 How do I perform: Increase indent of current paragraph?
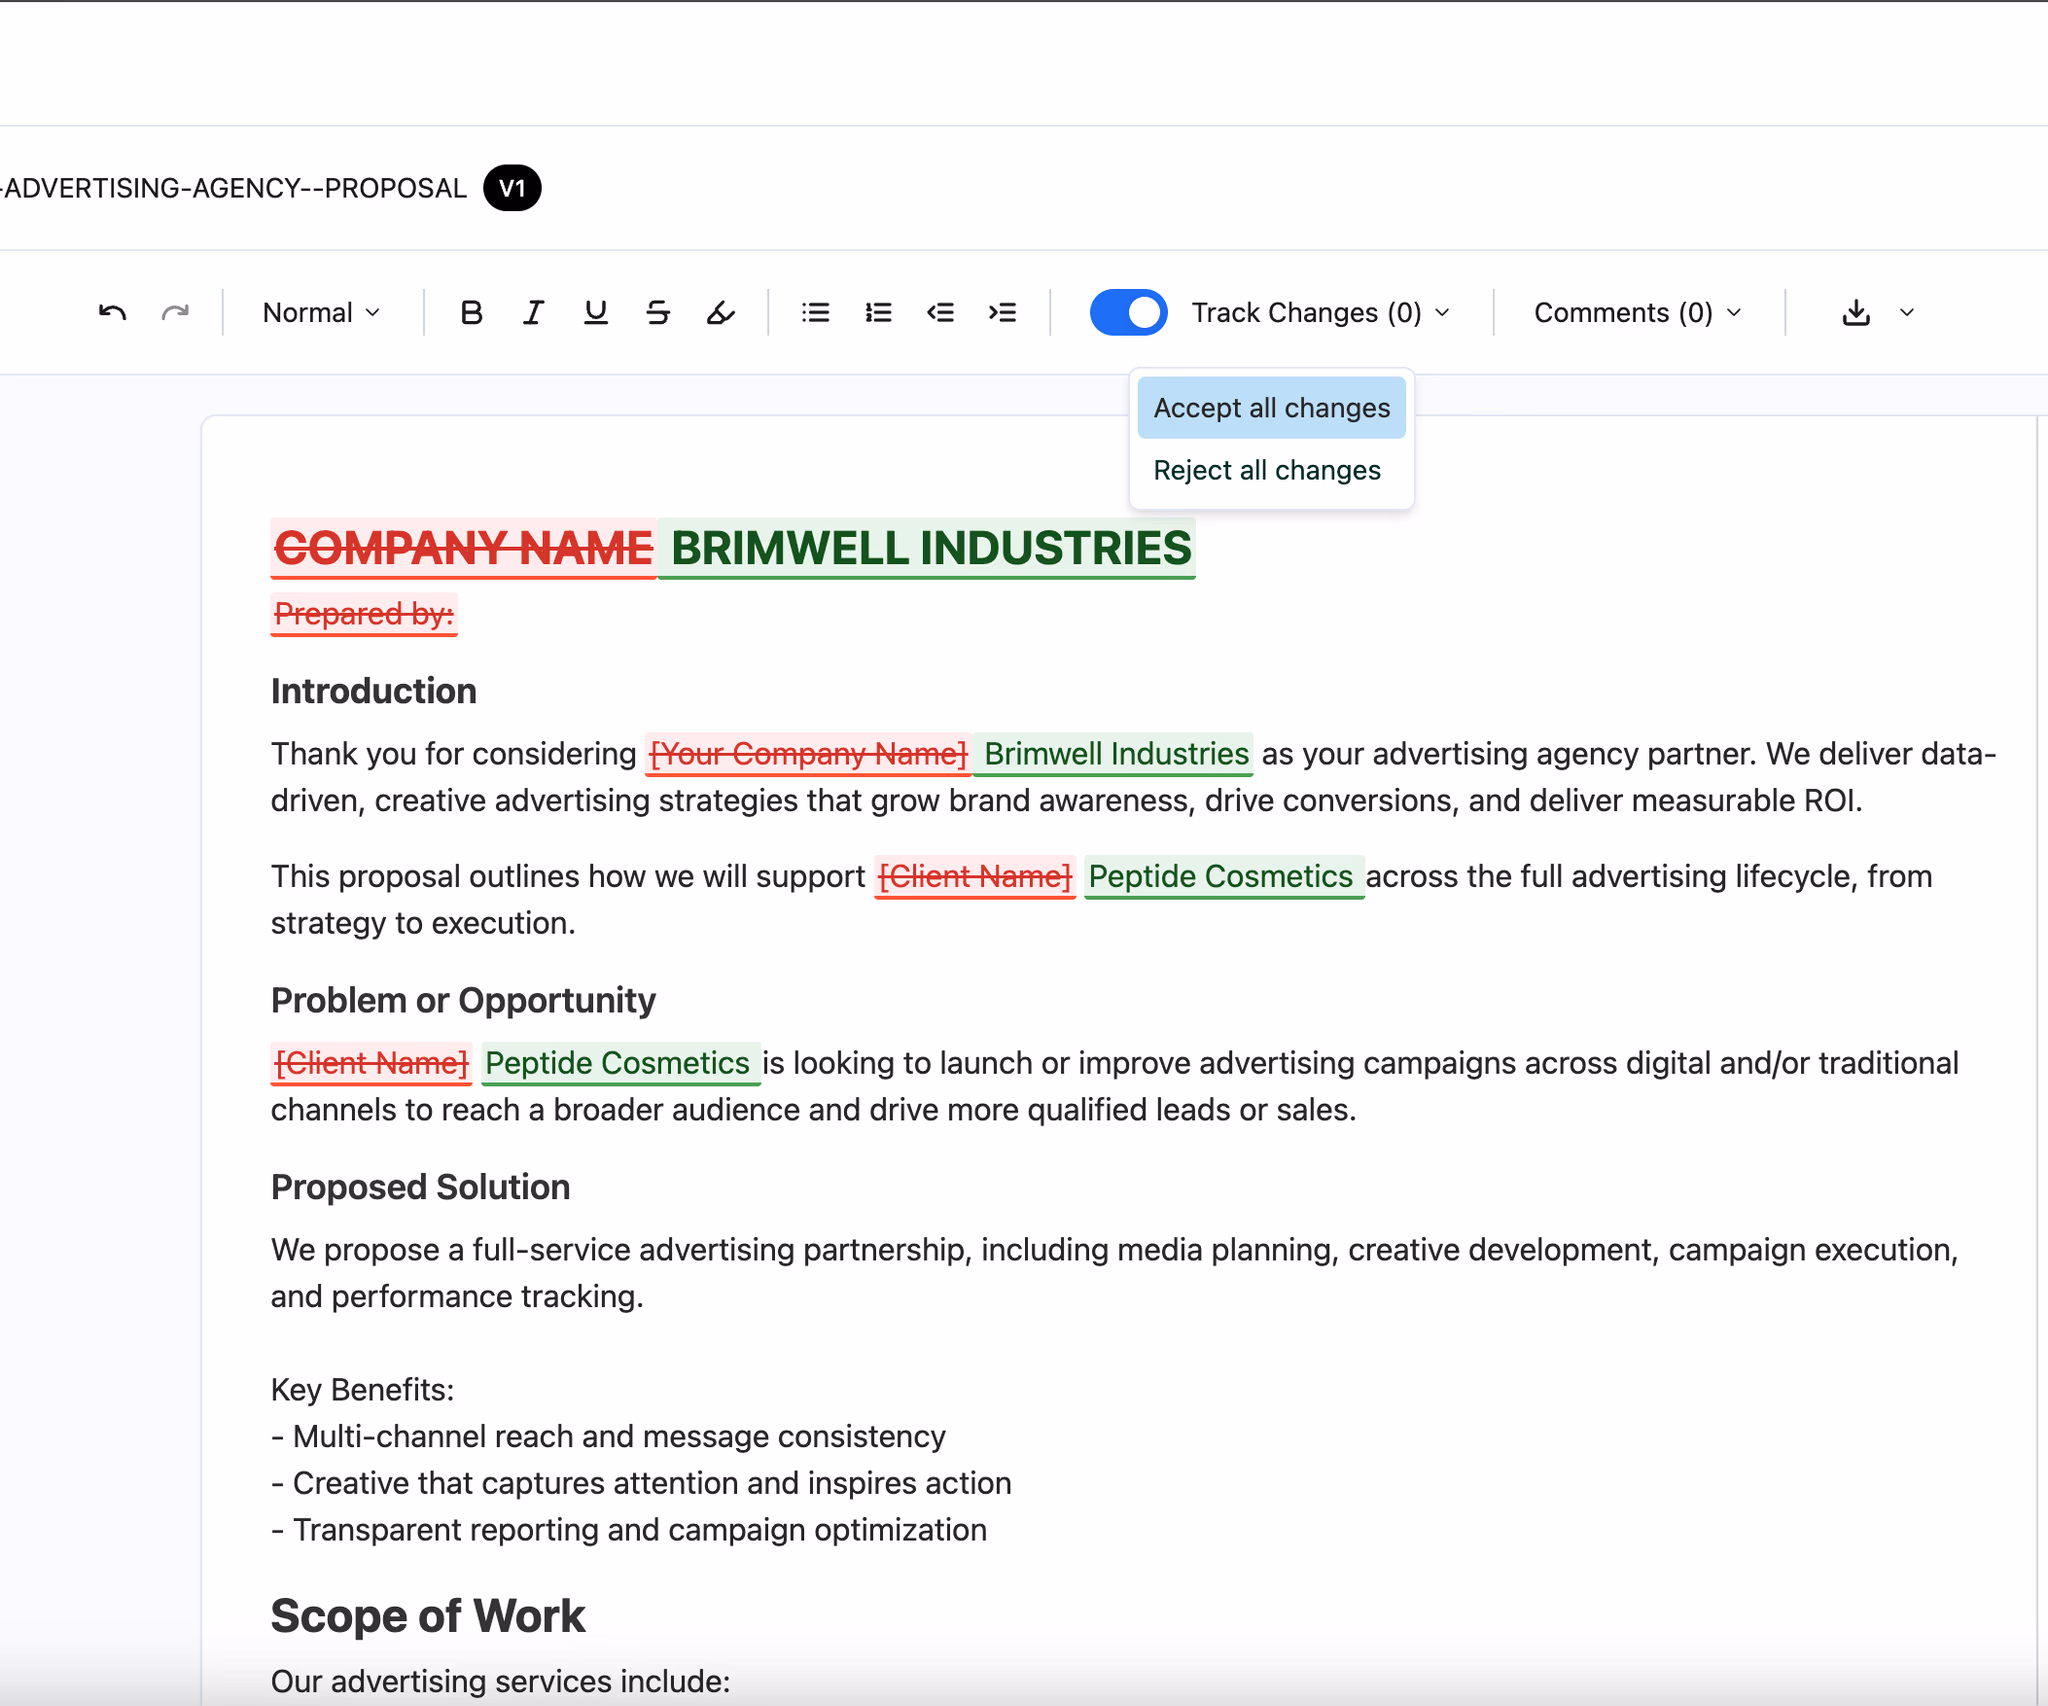pos(1002,312)
